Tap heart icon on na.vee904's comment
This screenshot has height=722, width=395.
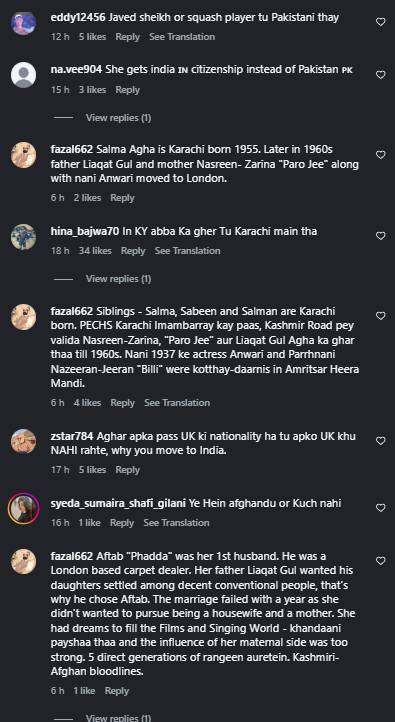click(x=380, y=75)
